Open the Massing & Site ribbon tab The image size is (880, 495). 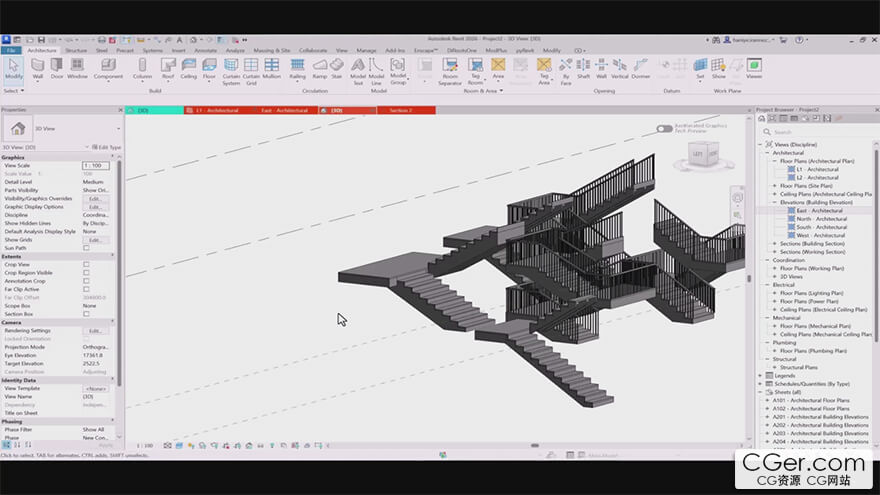272,51
